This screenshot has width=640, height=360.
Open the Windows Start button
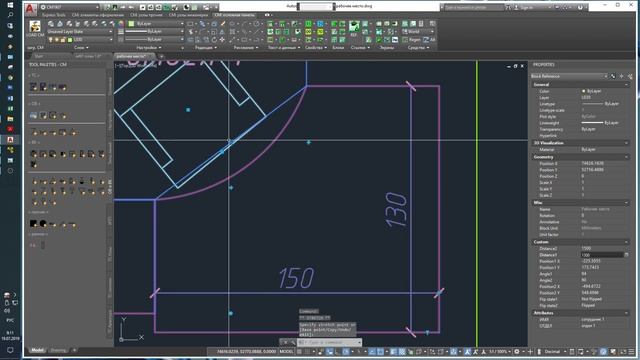[10, 5]
